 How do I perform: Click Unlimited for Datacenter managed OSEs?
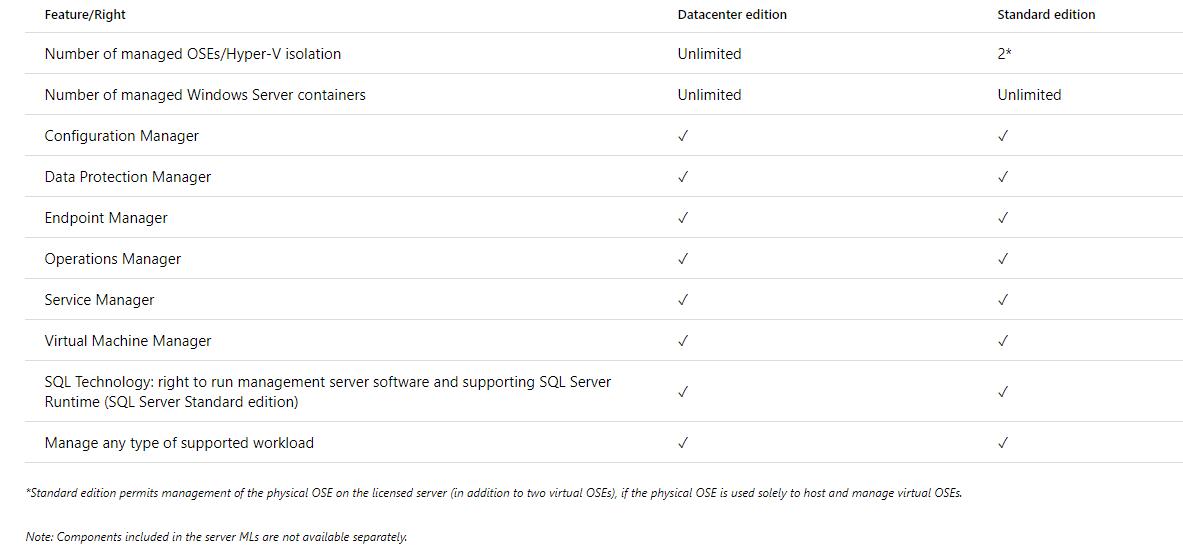click(x=709, y=54)
